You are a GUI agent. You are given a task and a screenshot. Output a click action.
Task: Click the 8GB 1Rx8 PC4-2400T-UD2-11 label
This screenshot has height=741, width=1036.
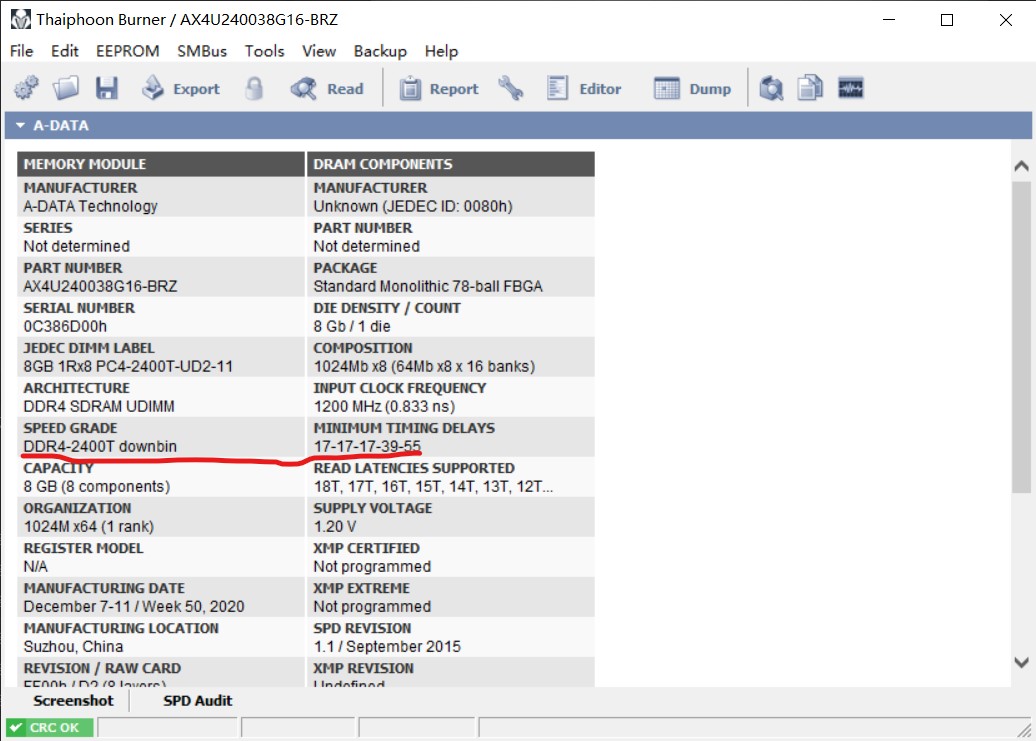128,367
